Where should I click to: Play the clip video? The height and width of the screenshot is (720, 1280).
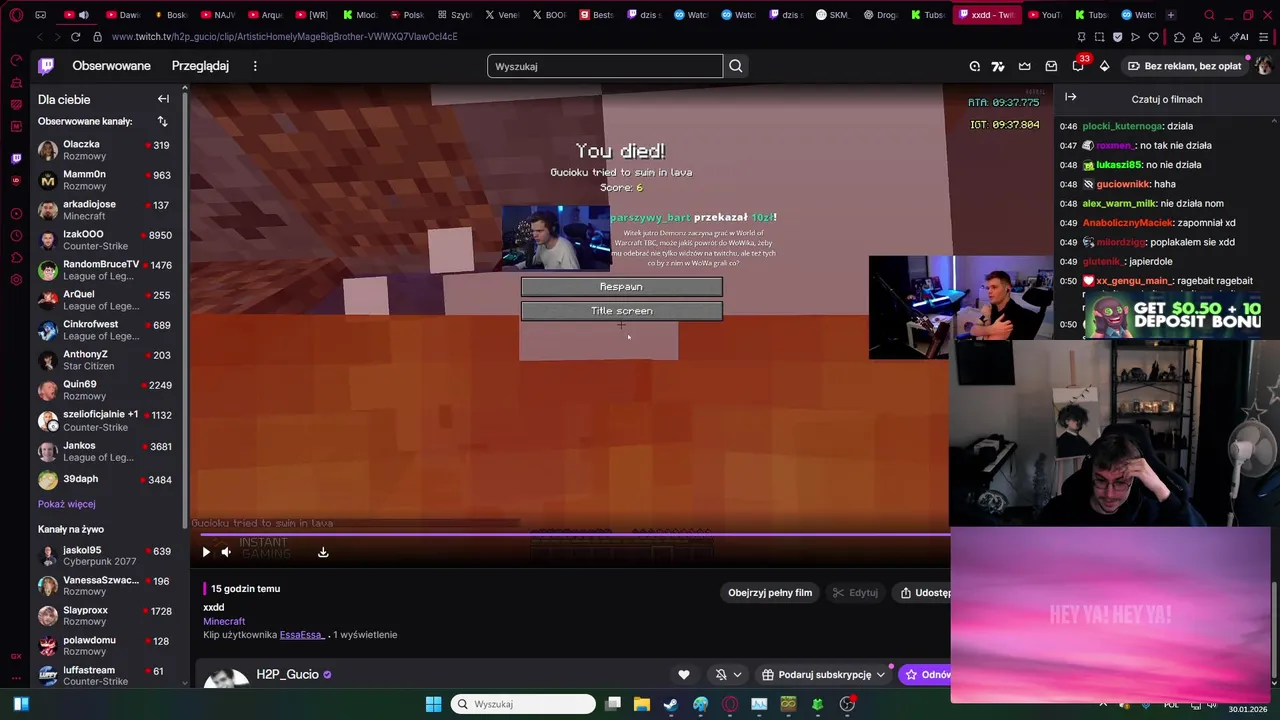[206, 552]
